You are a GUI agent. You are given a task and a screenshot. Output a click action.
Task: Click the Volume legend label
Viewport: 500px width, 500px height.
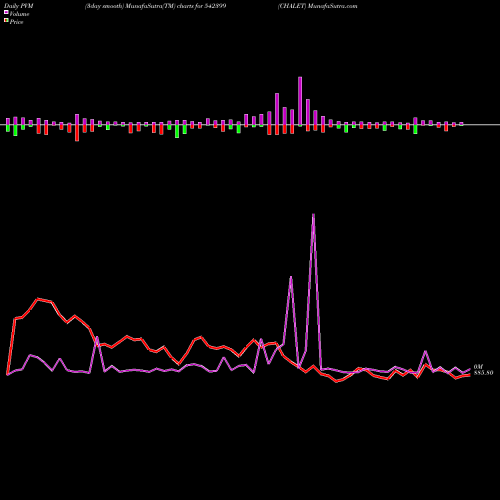coord(19,14)
